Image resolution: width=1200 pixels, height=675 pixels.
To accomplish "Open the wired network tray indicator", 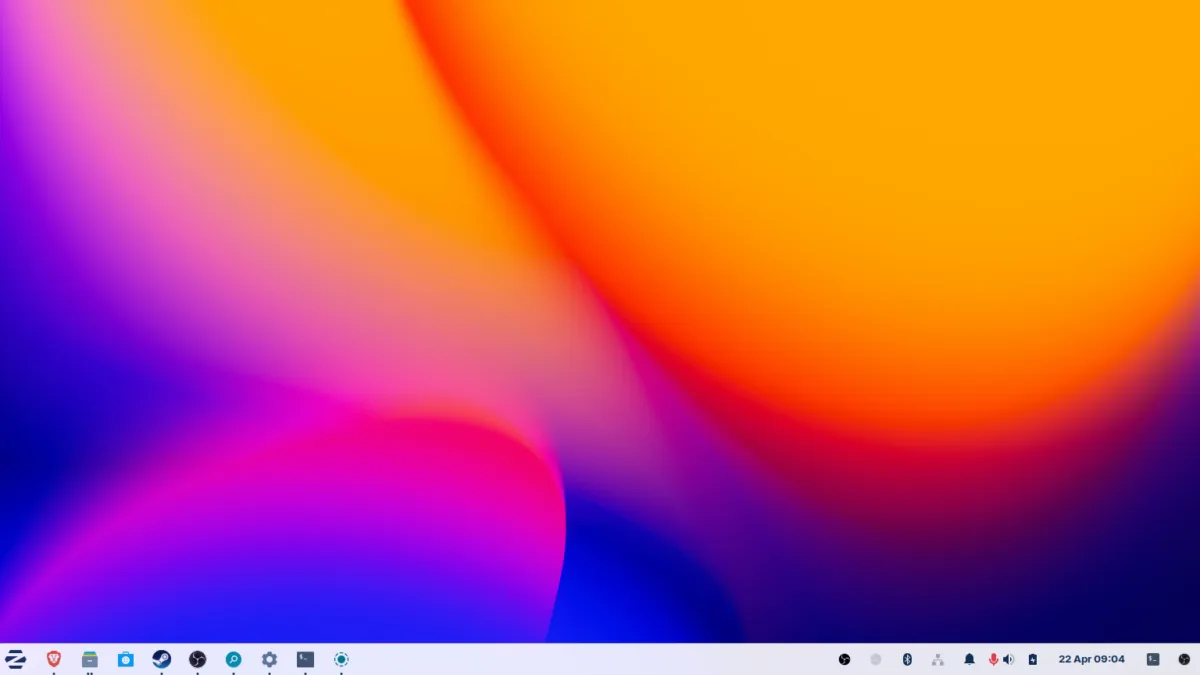I will pos(938,659).
